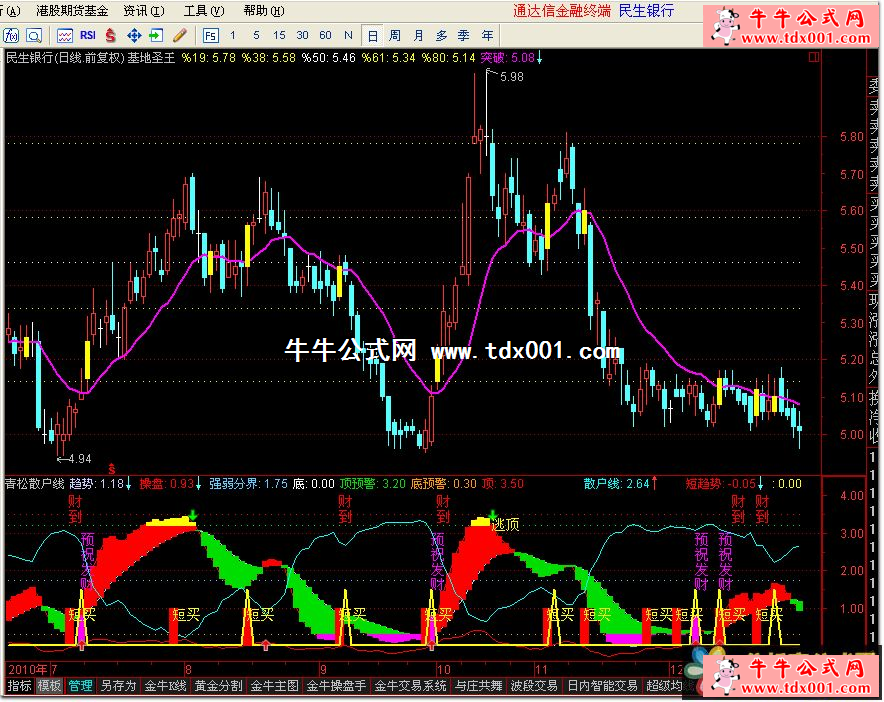The width and height of the screenshot is (884, 702).
Task: Select the 金牛交易系统 template tab
Action: [x=410, y=686]
